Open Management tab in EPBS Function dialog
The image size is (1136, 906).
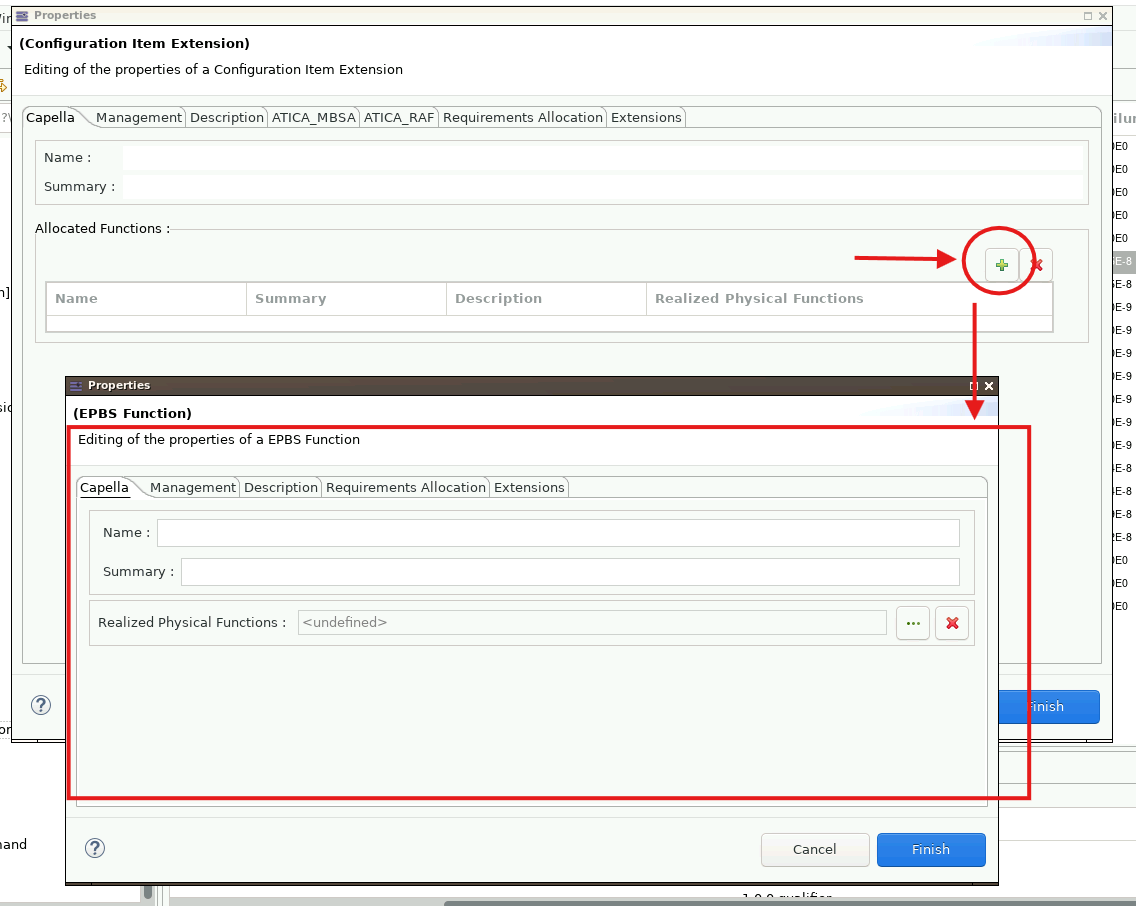click(193, 487)
